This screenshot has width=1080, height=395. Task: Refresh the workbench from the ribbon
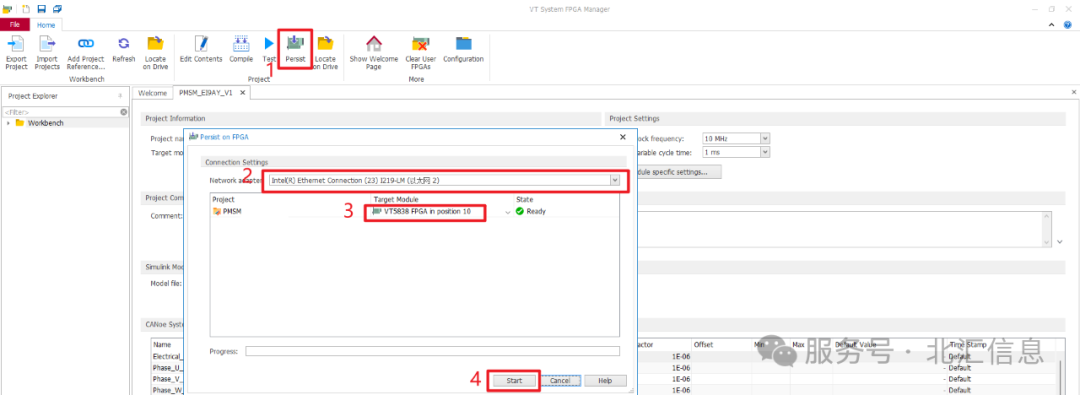click(x=124, y=50)
